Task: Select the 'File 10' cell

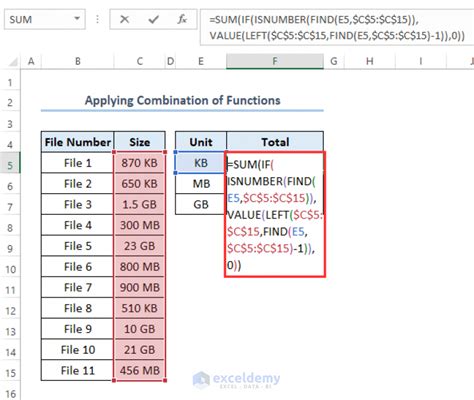Action: tap(78, 350)
